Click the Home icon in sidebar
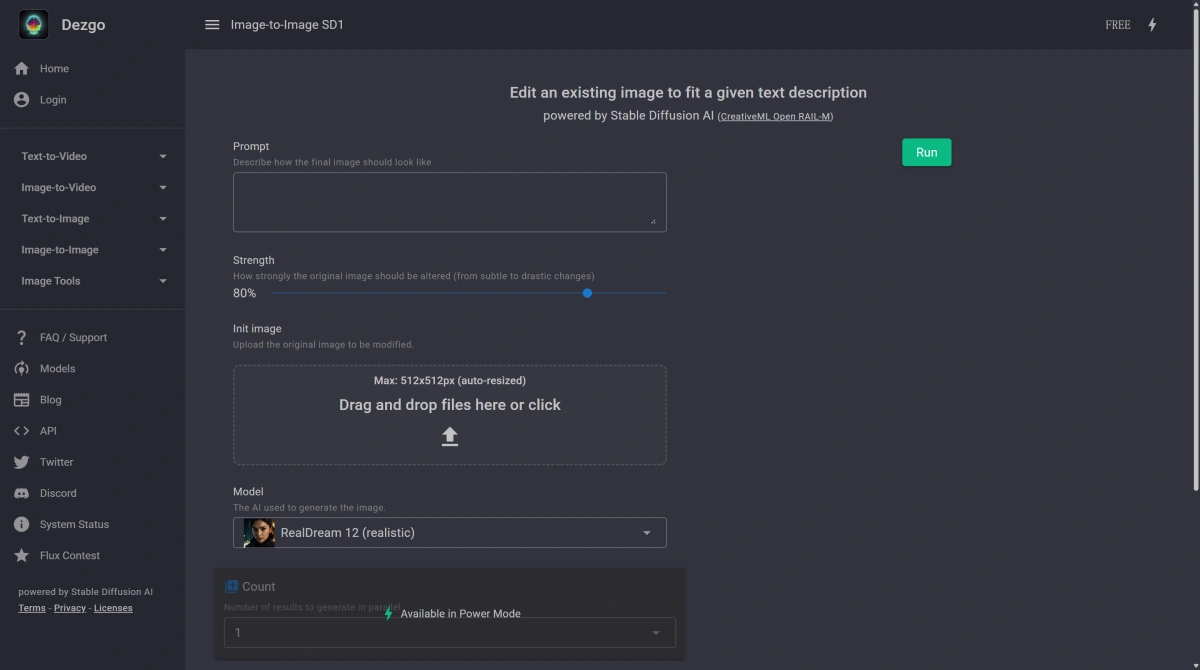Screen dimensions: 1200x670 21,69
